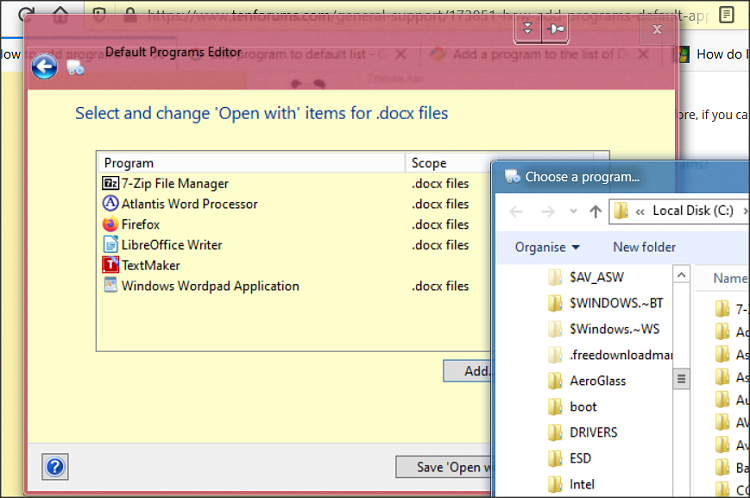Open the Organise dropdown menu
The image size is (750, 498).
point(547,247)
